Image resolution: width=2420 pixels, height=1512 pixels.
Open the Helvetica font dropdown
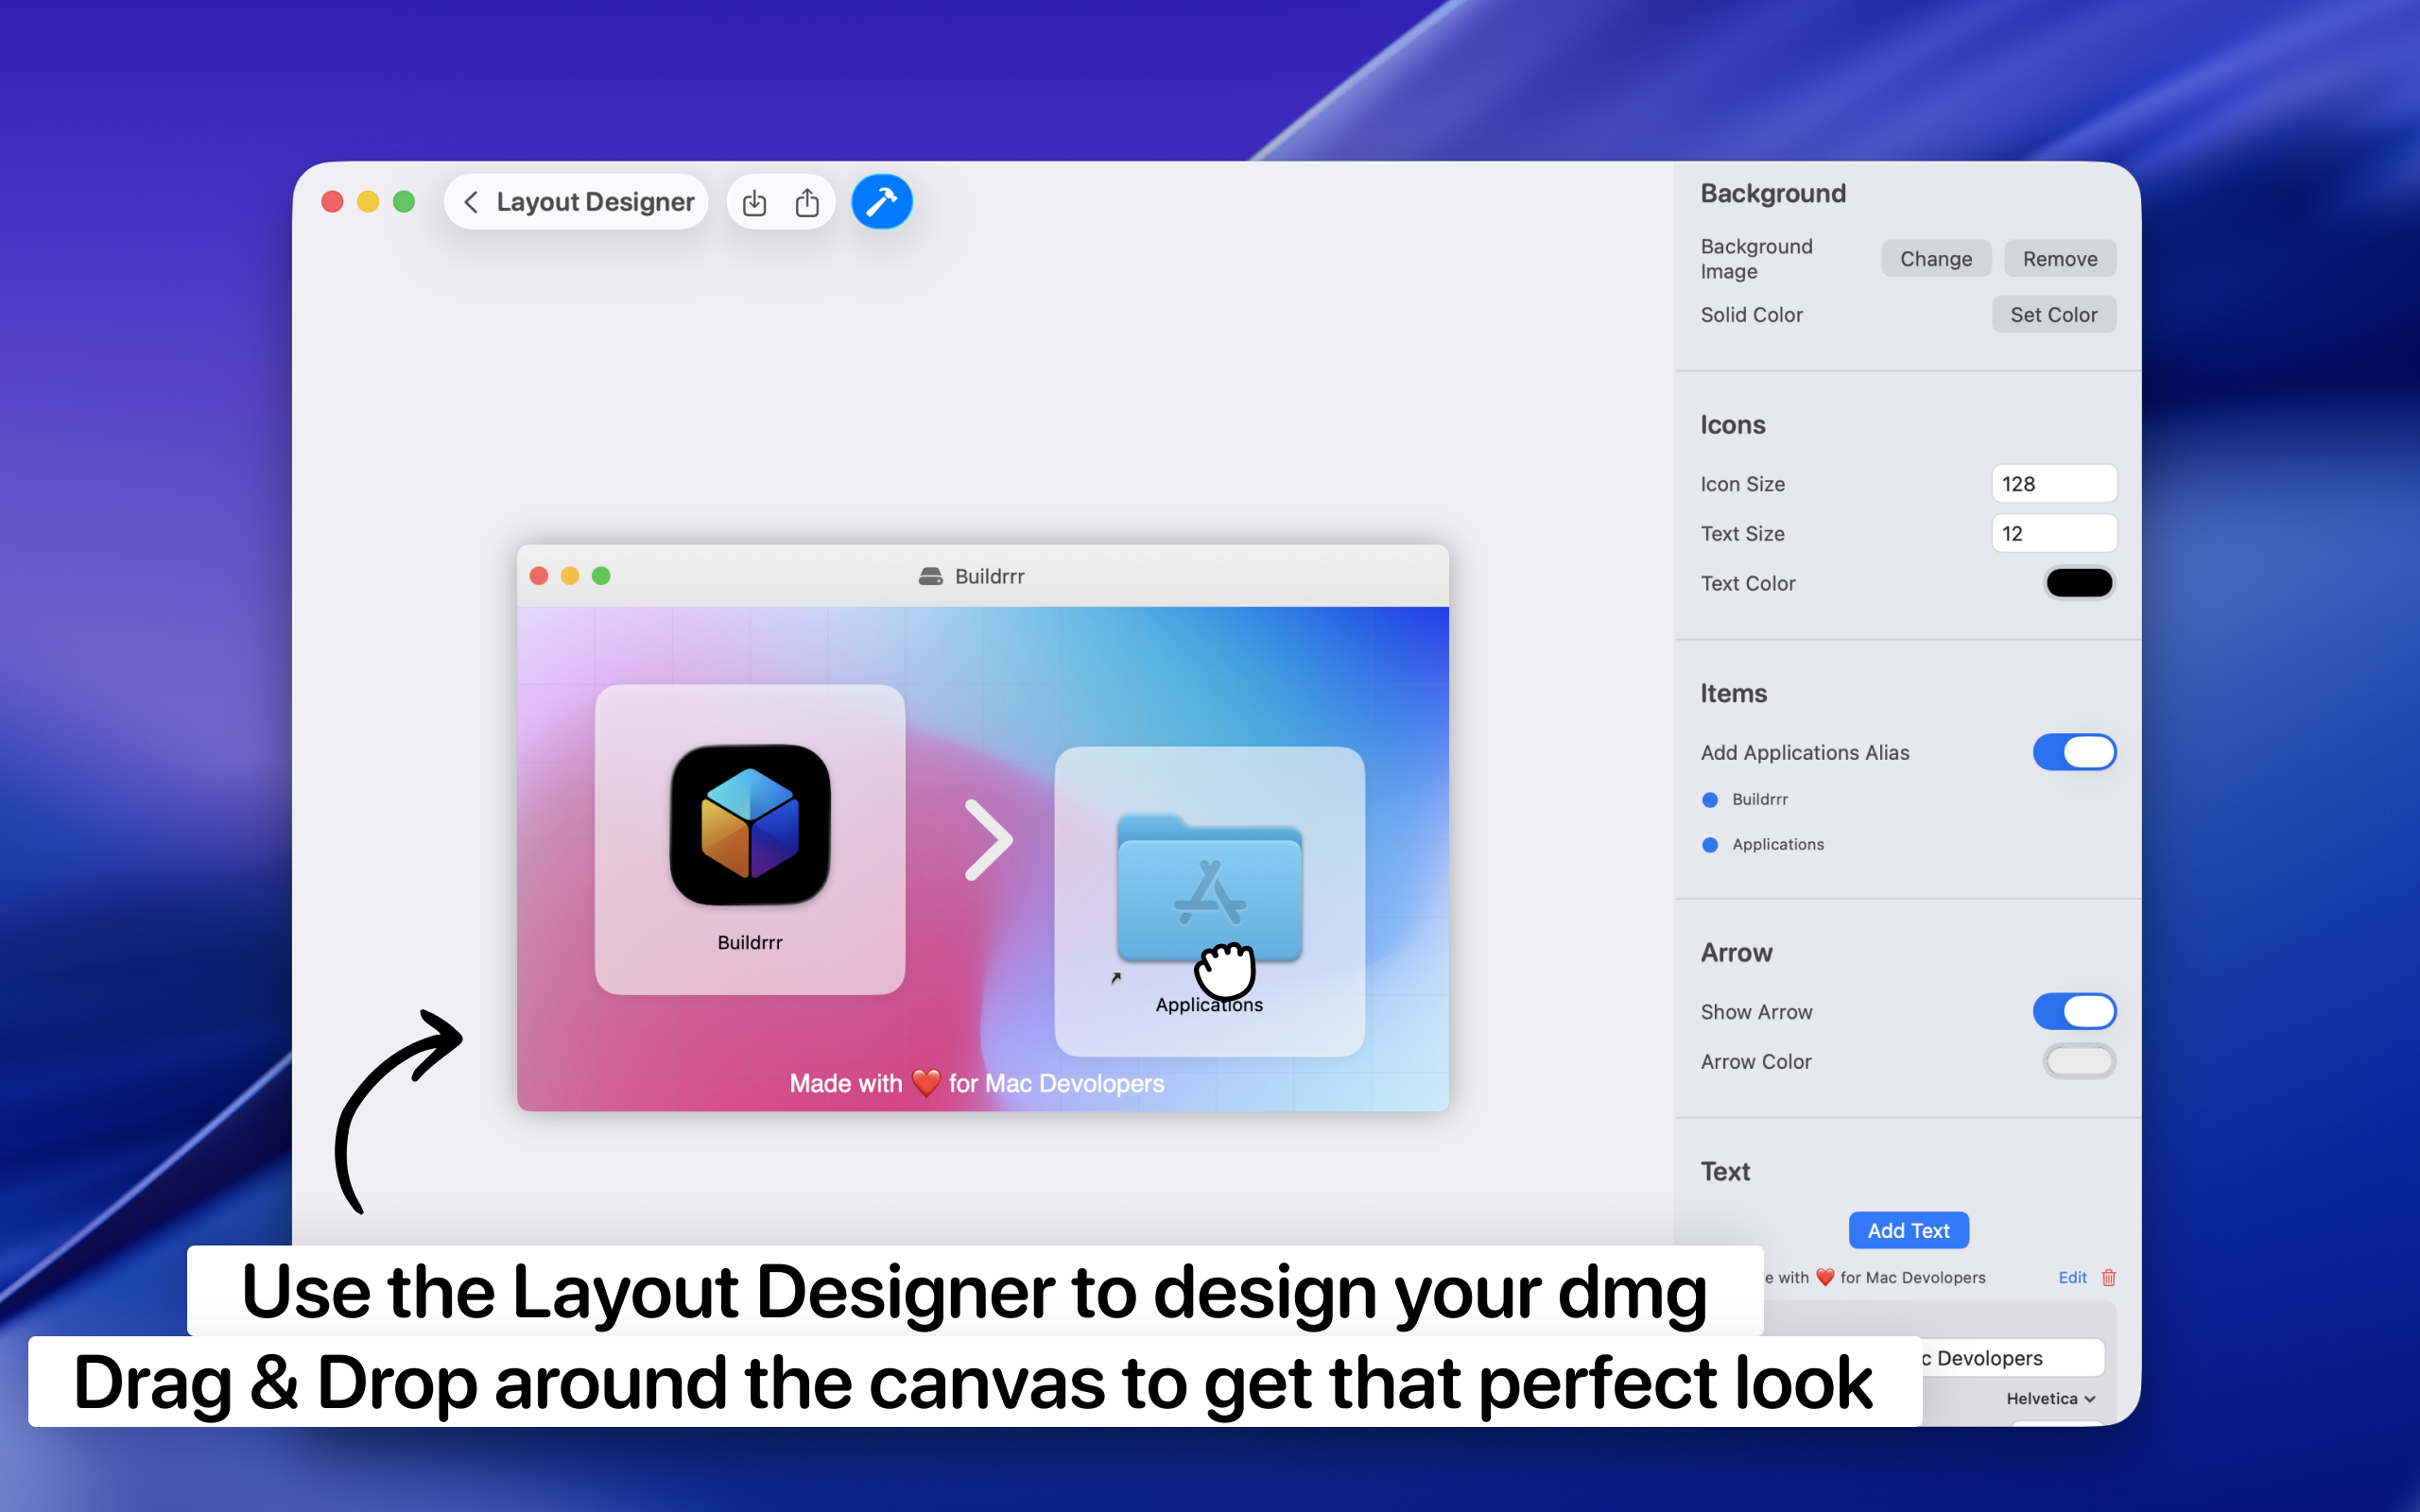(2049, 1398)
